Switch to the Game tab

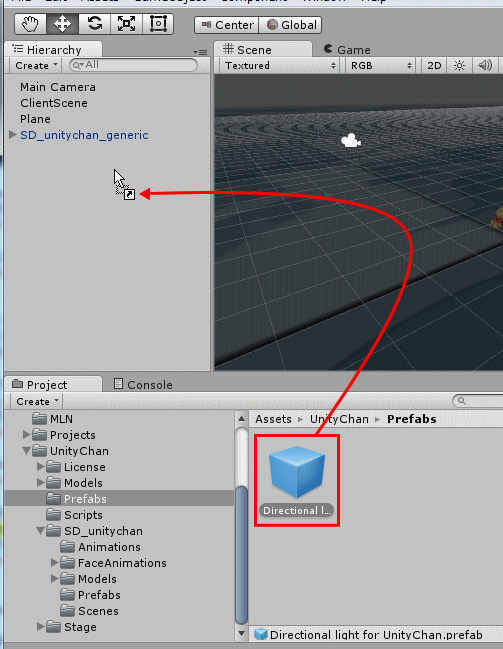point(347,50)
